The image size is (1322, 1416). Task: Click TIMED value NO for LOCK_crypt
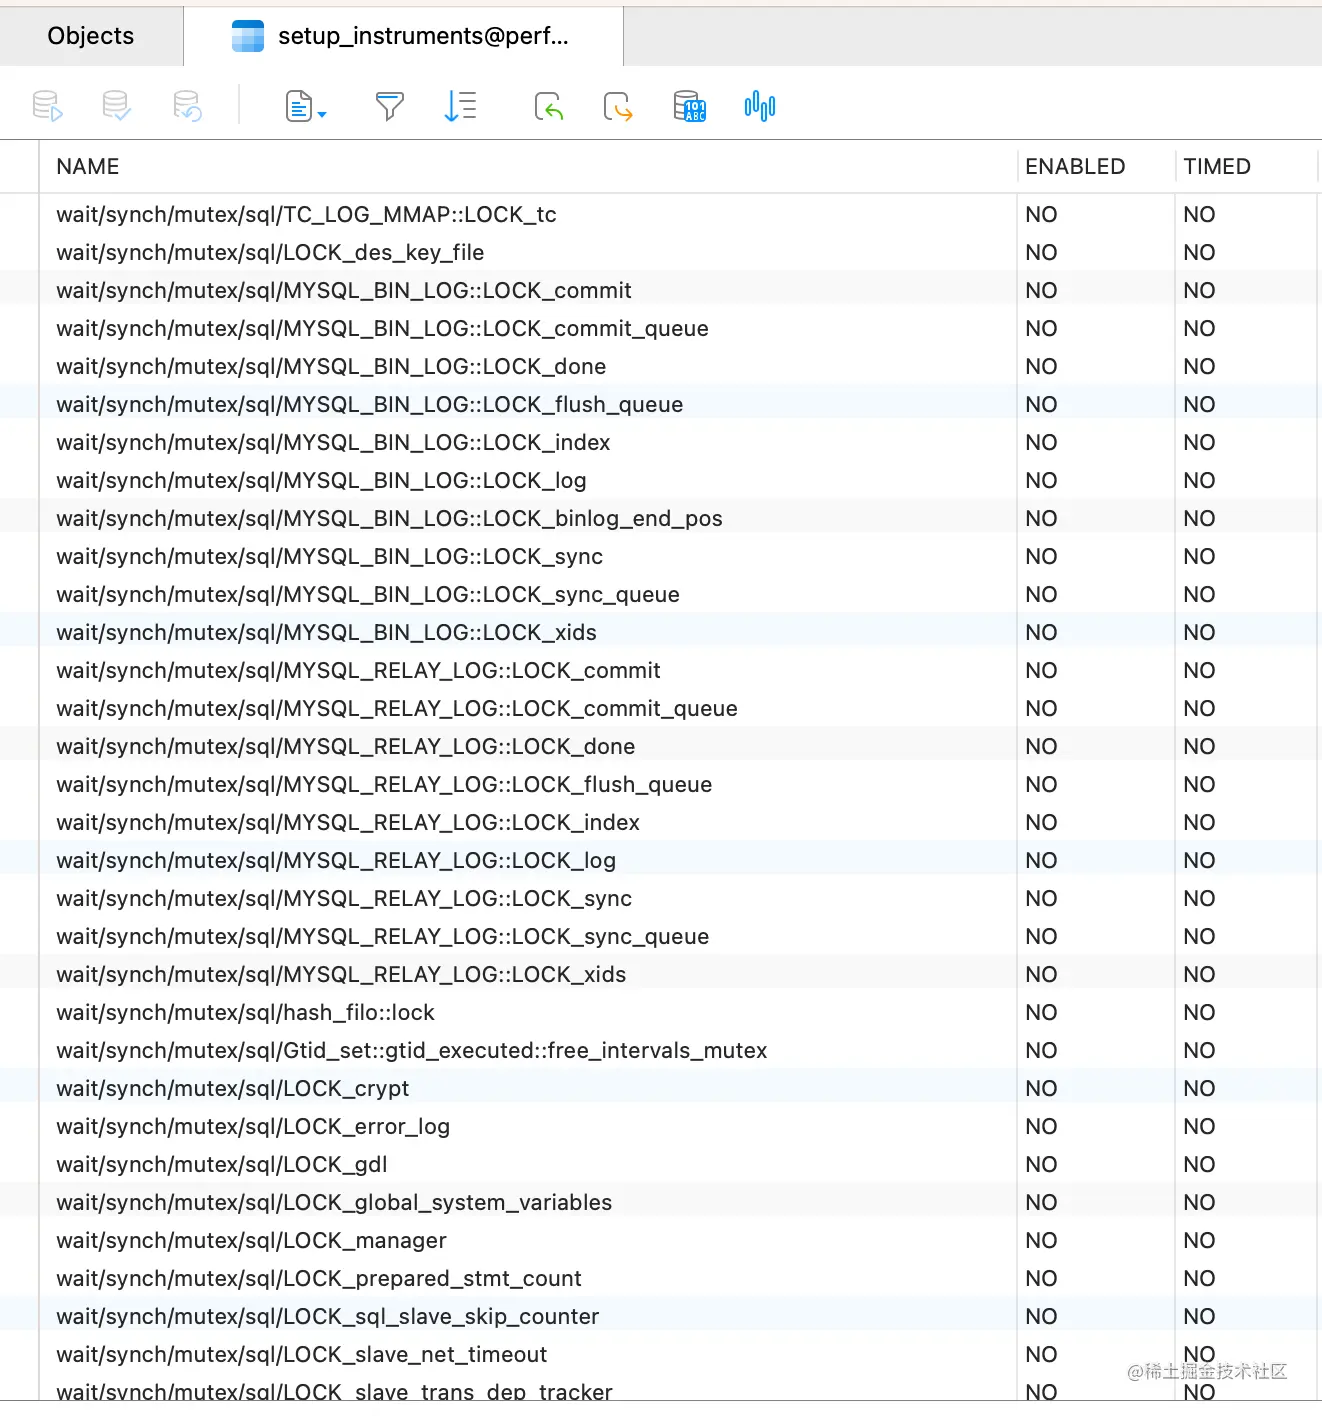point(1199,1088)
